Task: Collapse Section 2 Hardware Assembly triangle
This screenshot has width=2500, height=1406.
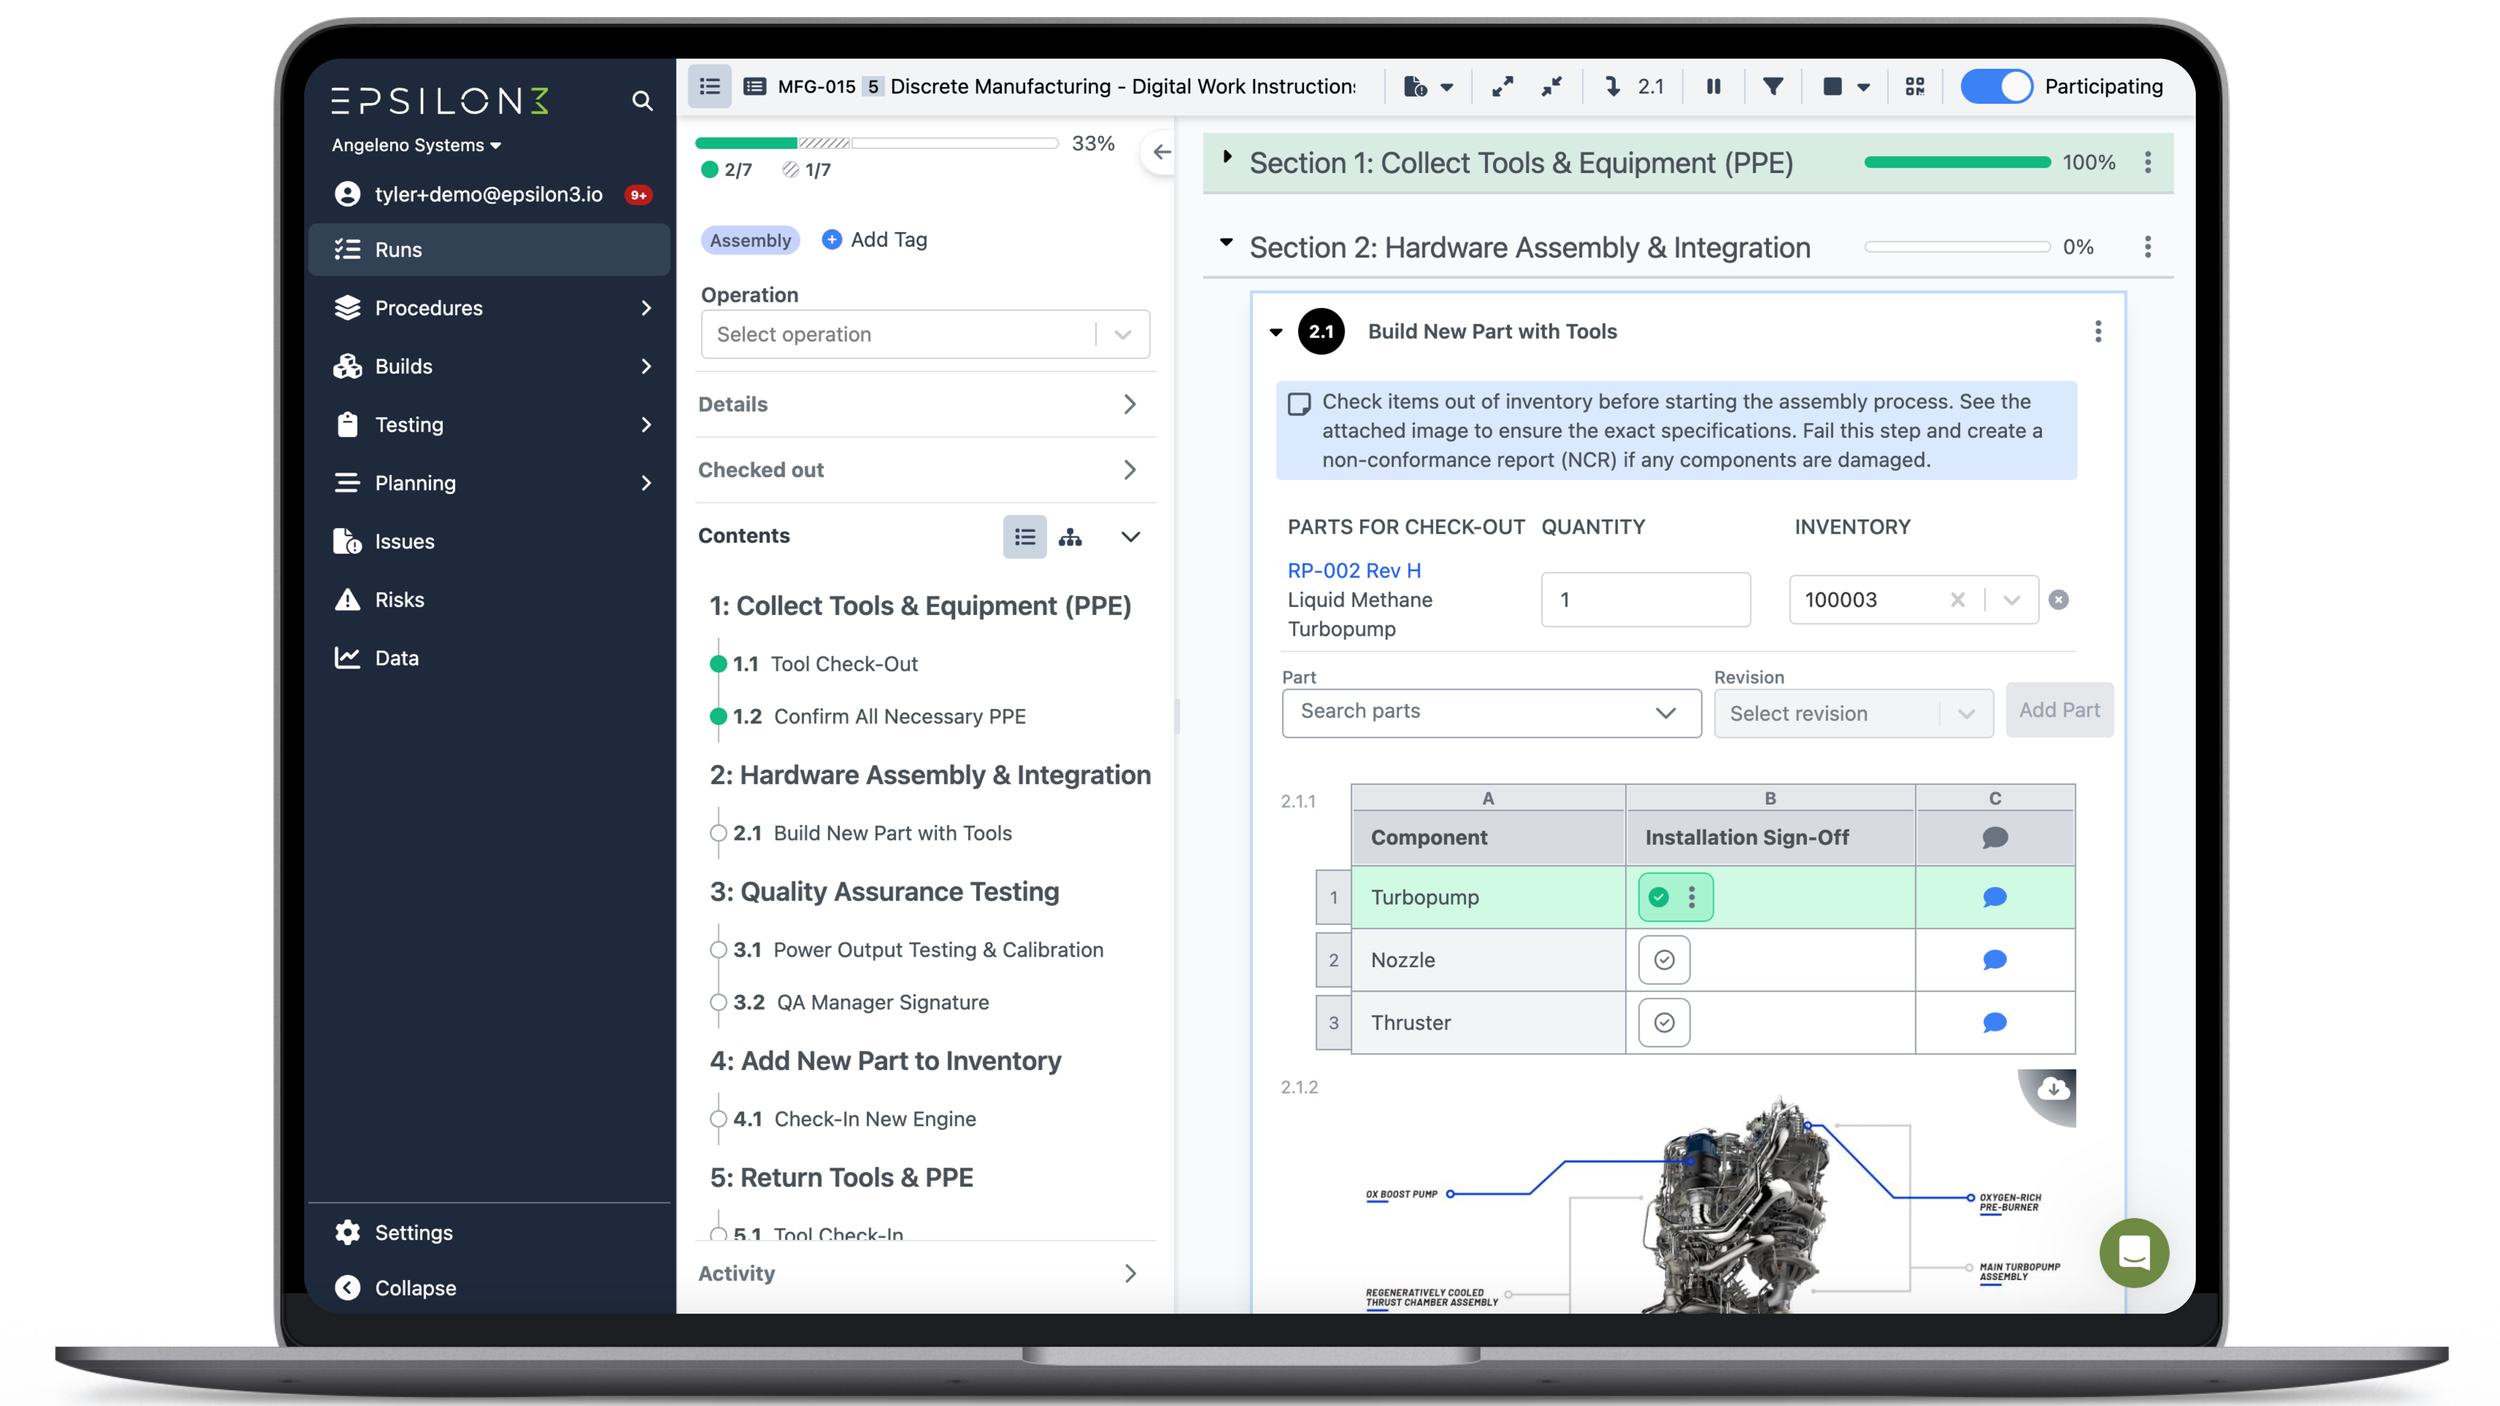Action: [x=1226, y=243]
